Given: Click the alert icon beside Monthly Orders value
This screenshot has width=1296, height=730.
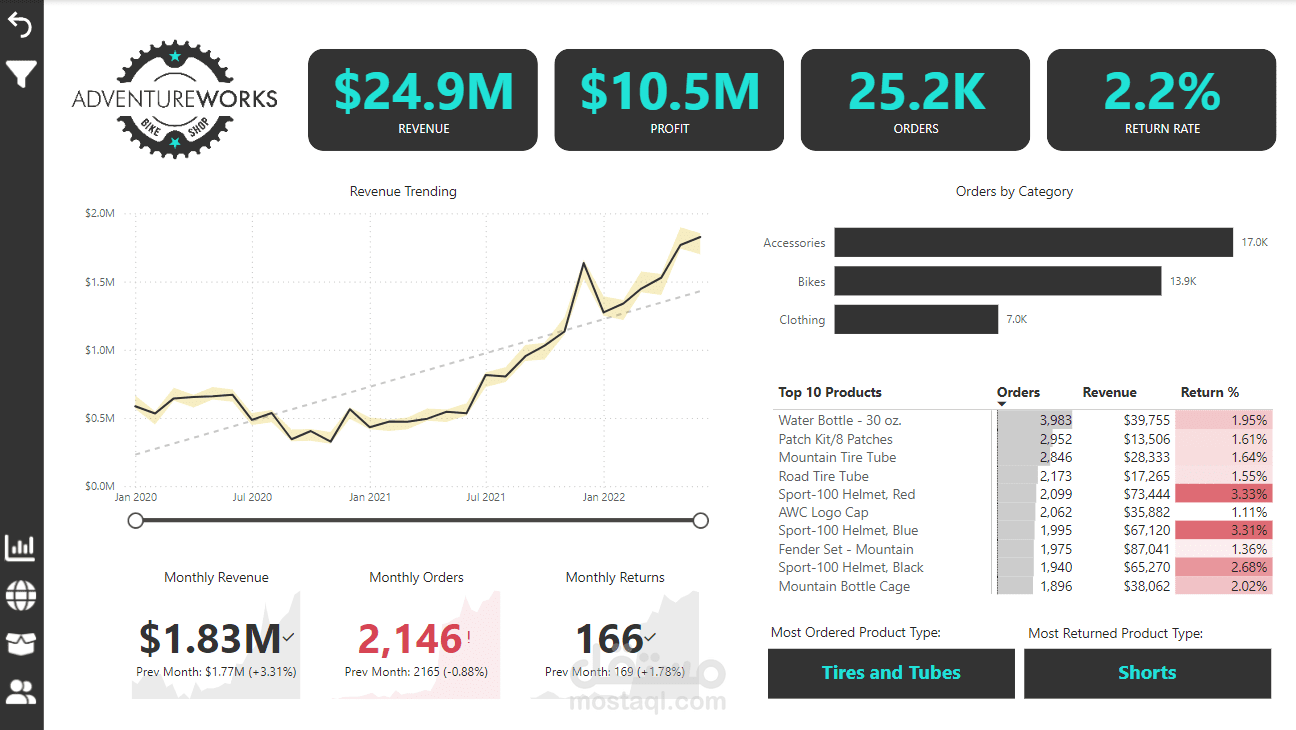Looking at the screenshot, I should pos(470,638).
